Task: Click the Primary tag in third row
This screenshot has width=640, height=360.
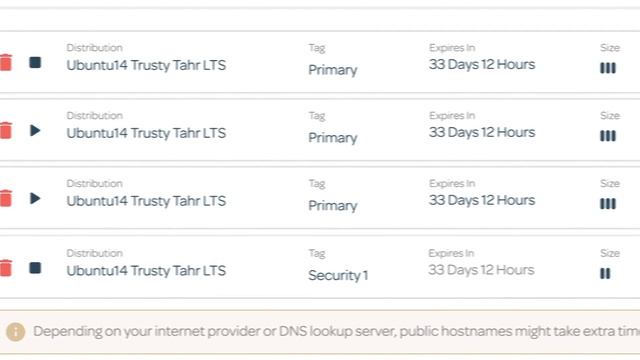Action: [333, 205]
